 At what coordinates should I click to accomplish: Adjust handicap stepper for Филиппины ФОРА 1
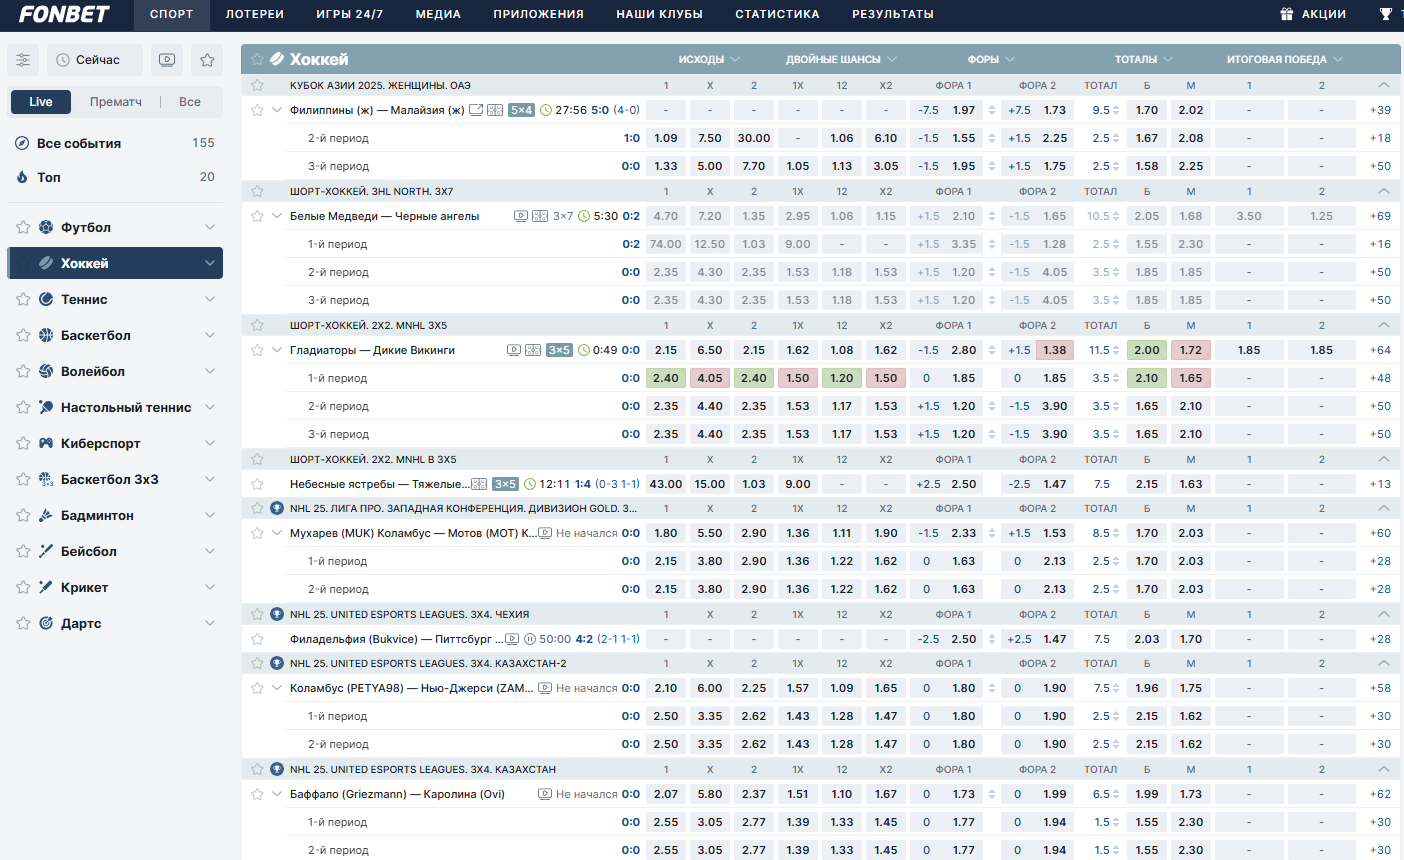pyautogui.click(x=992, y=110)
